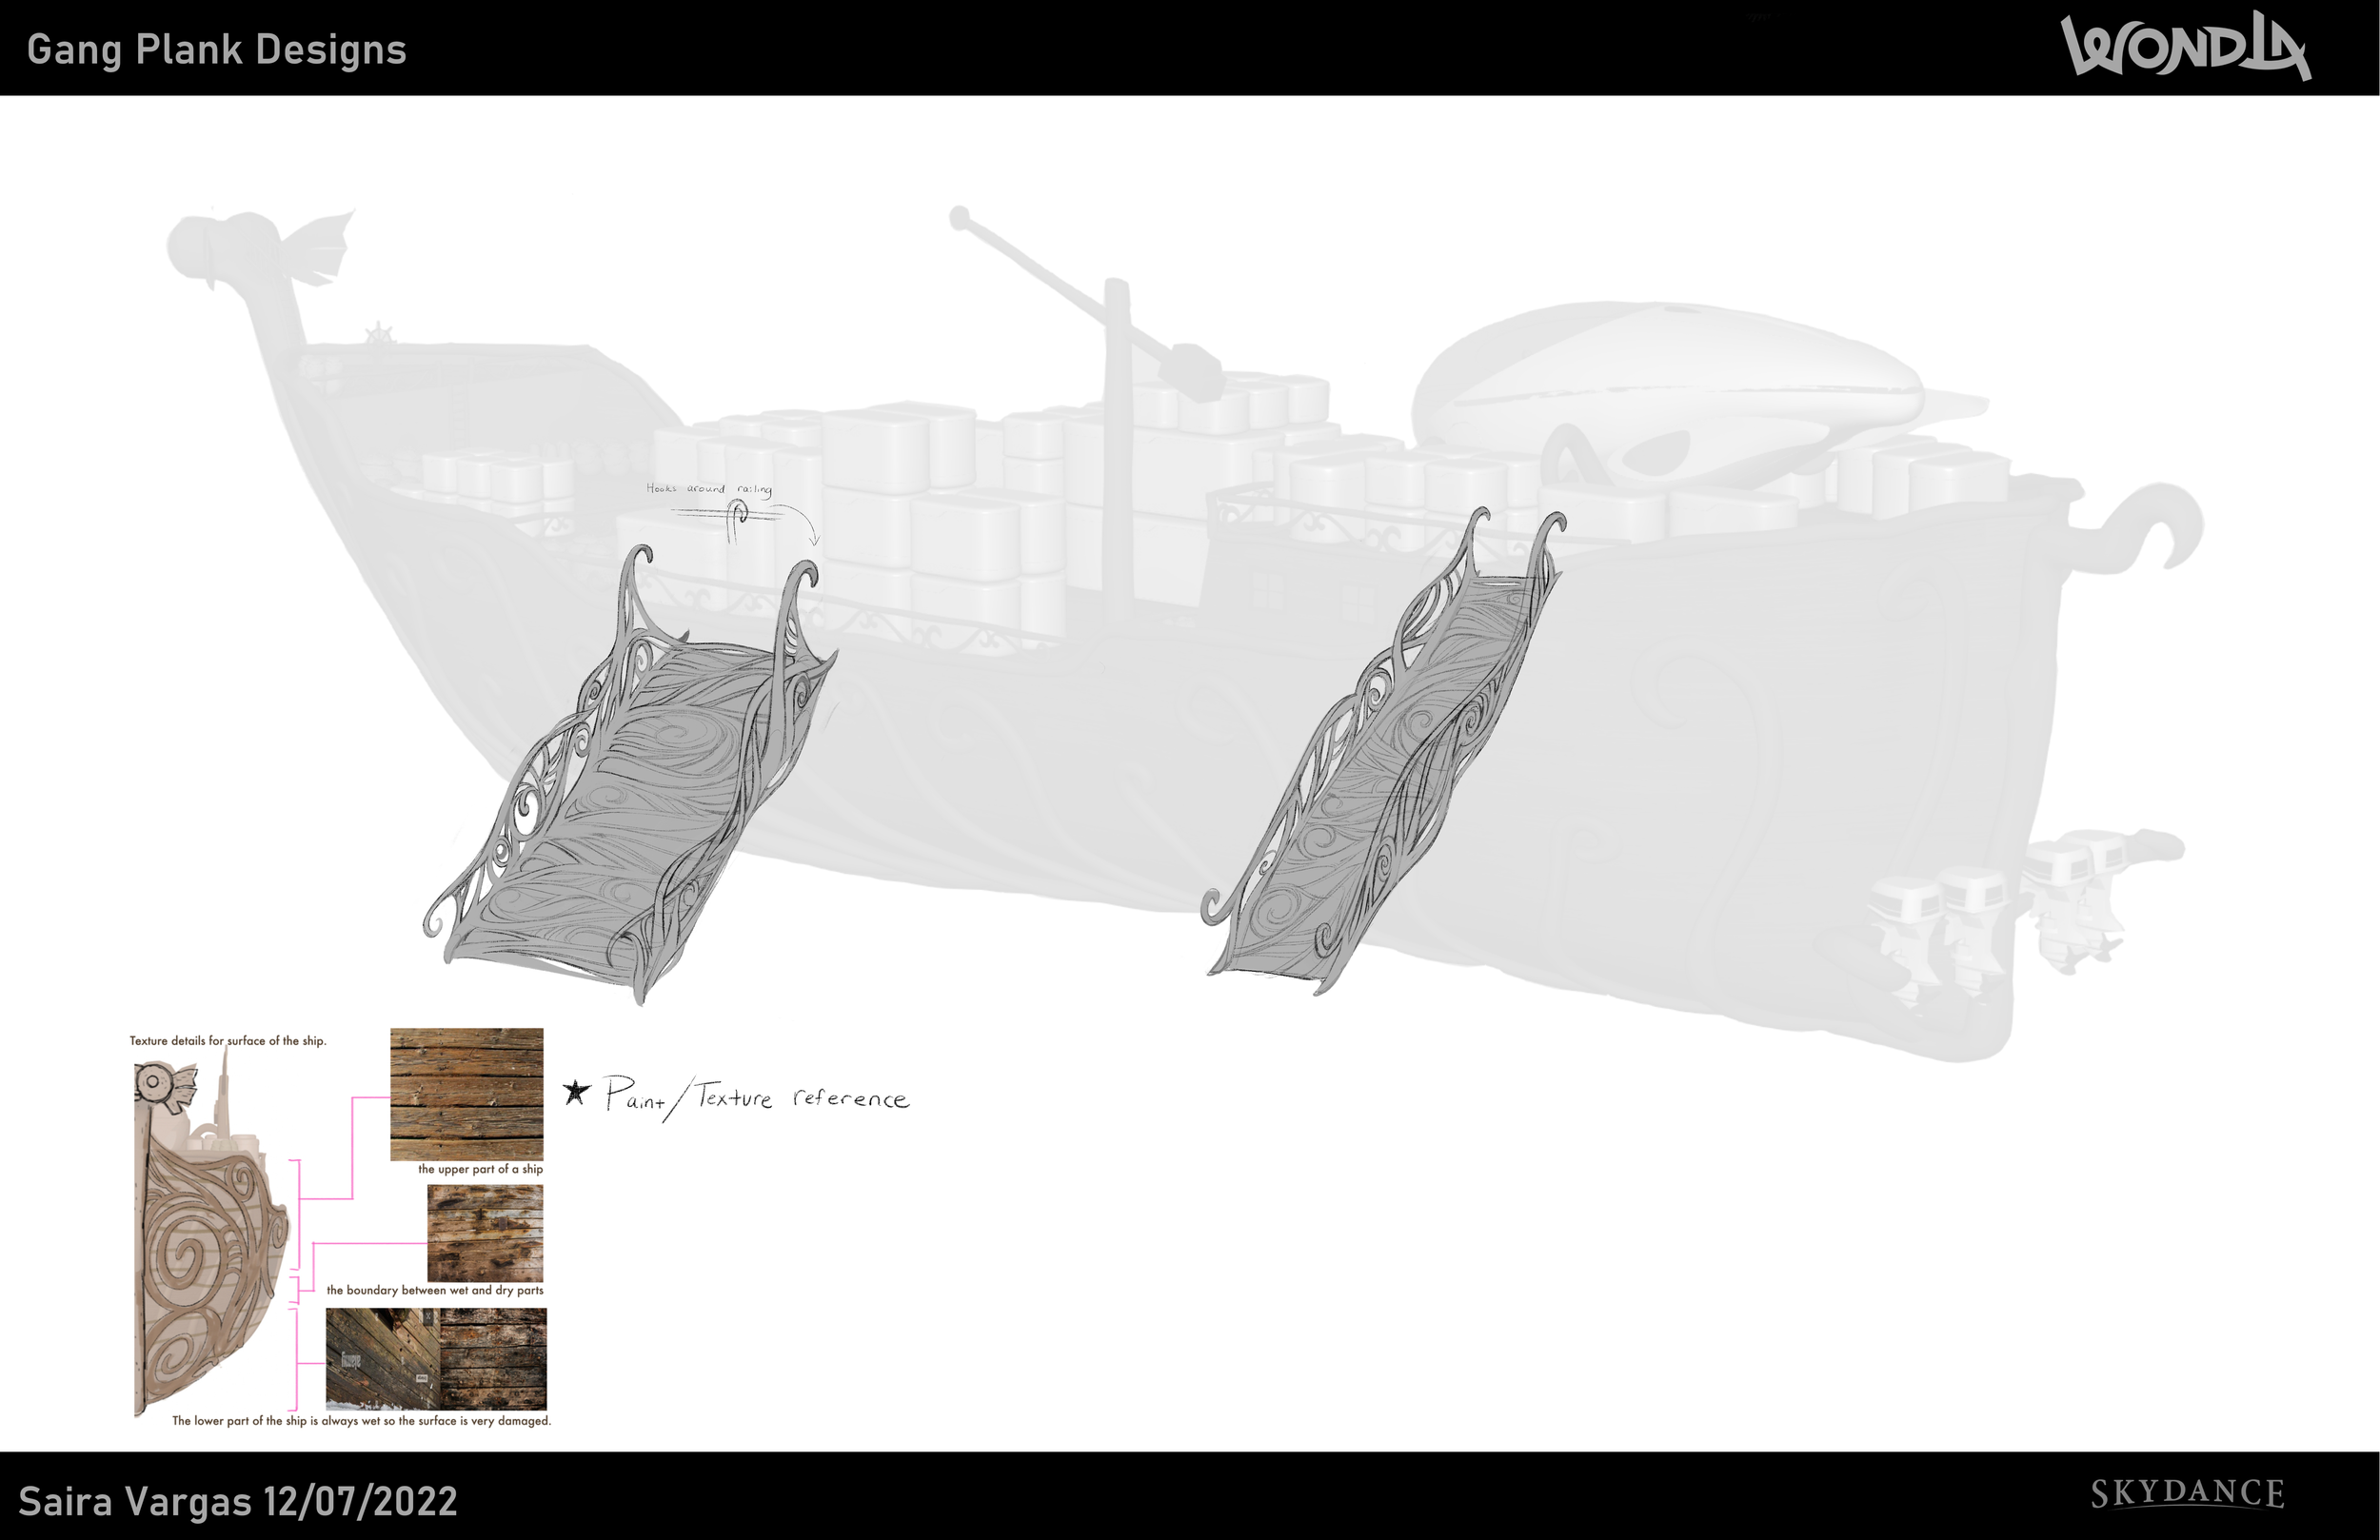The image size is (2380, 1540).
Task: Click the black star beside Paint/Texture reference
Action: [575, 1092]
